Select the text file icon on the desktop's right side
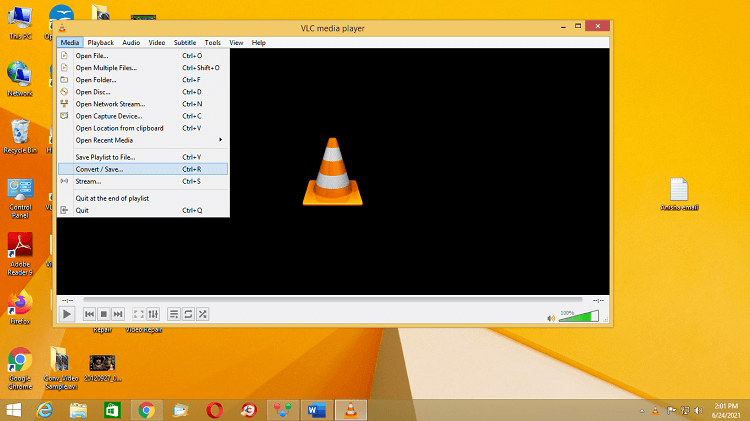 [679, 194]
